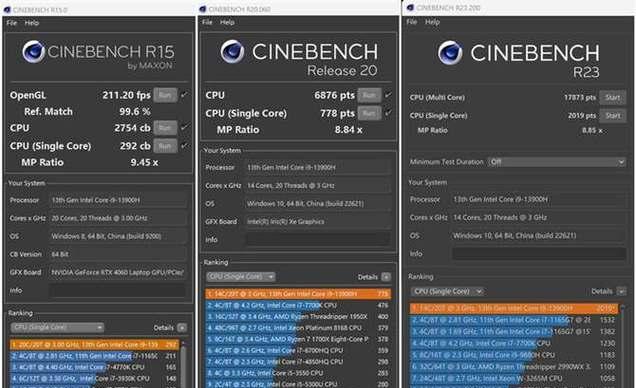Open ranking type dropdown in R23
This screenshot has width=636, height=388.
[x=447, y=291]
